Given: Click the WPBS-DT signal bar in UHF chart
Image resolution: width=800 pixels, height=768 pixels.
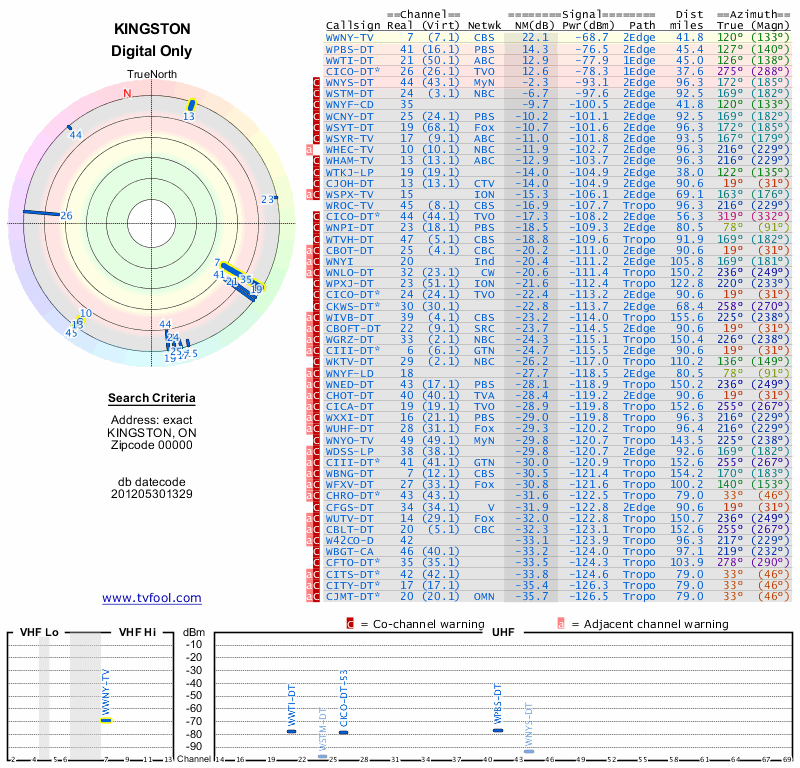Looking at the screenshot, I should [498, 730].
